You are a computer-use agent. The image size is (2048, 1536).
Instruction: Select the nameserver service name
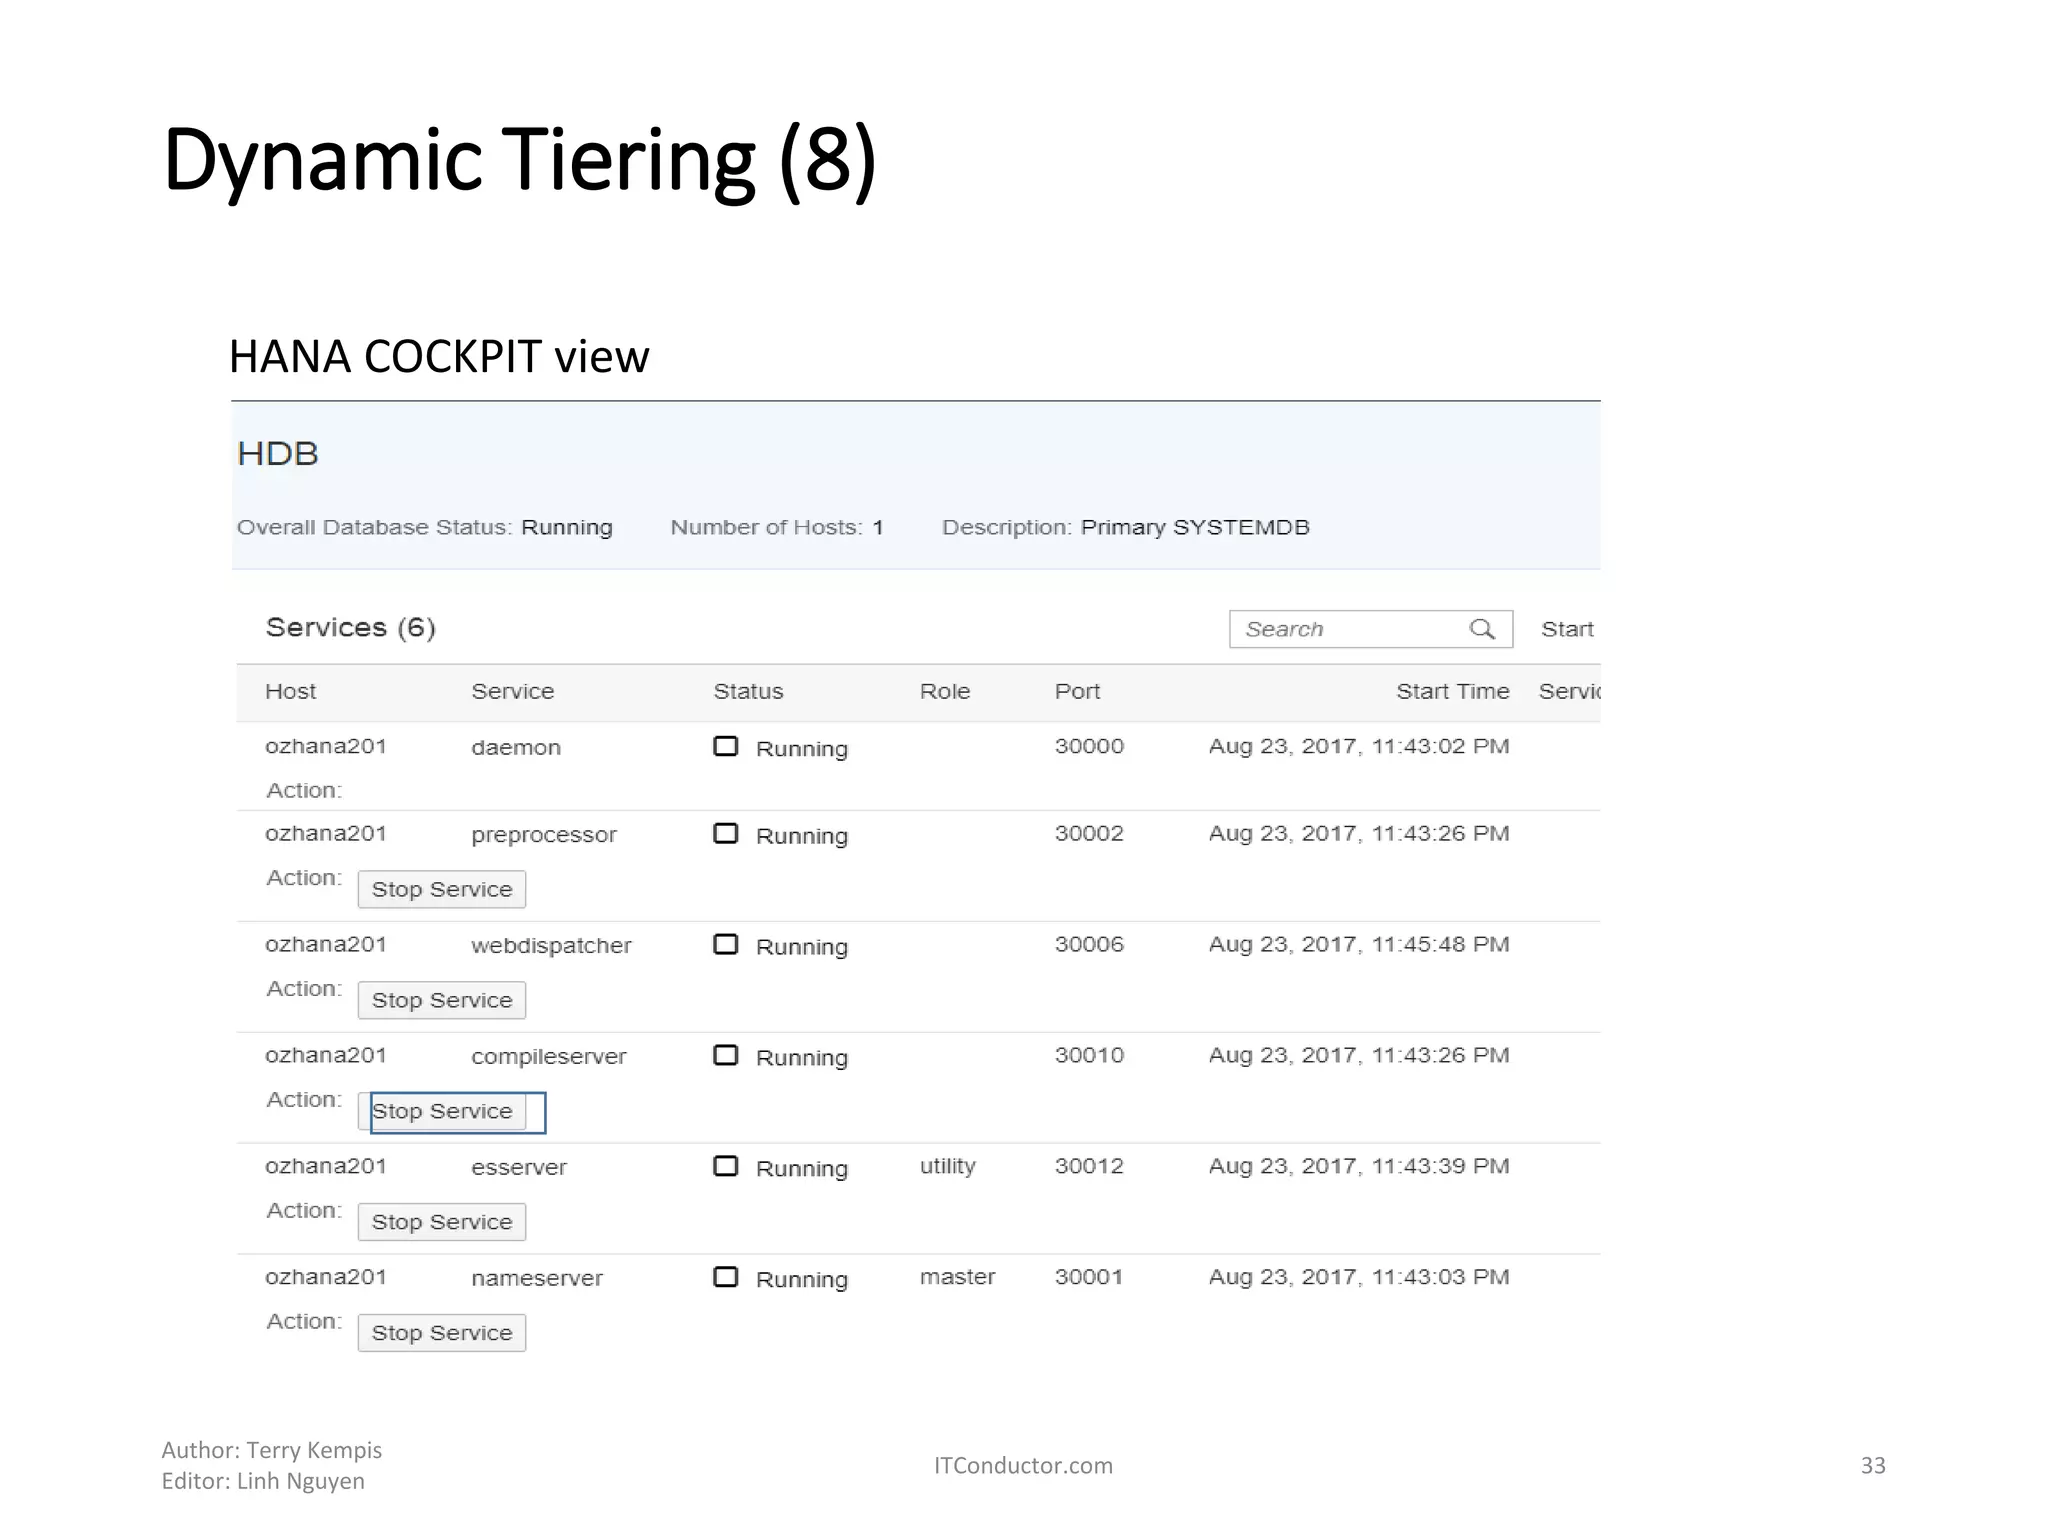click(537, 1278)
